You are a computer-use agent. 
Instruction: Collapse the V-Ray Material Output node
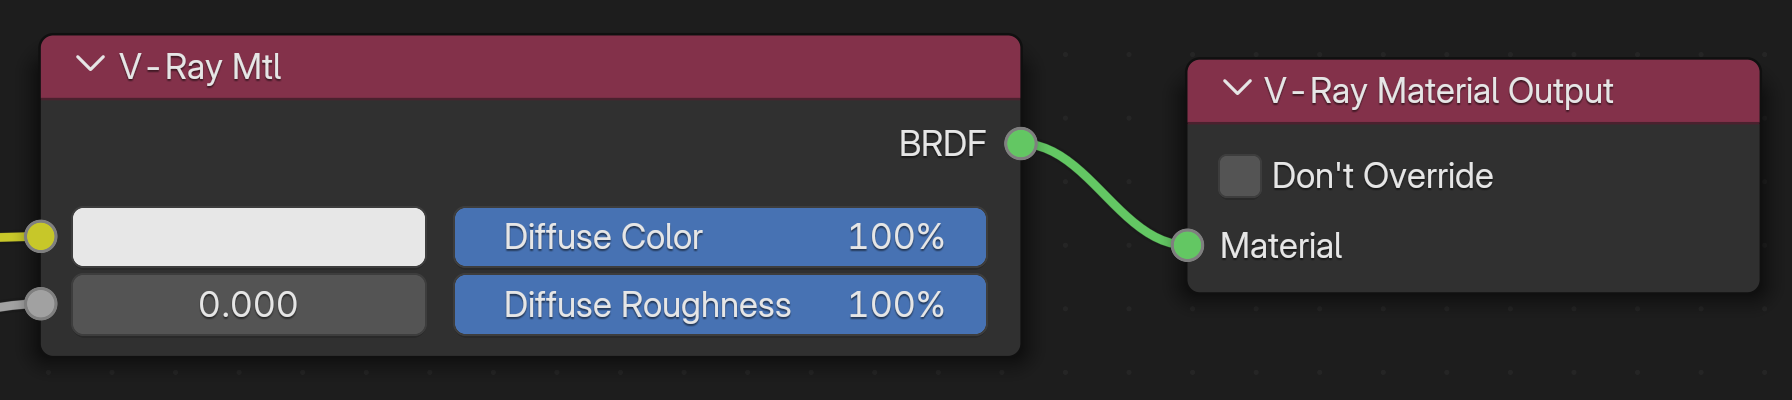point(1237,90)
